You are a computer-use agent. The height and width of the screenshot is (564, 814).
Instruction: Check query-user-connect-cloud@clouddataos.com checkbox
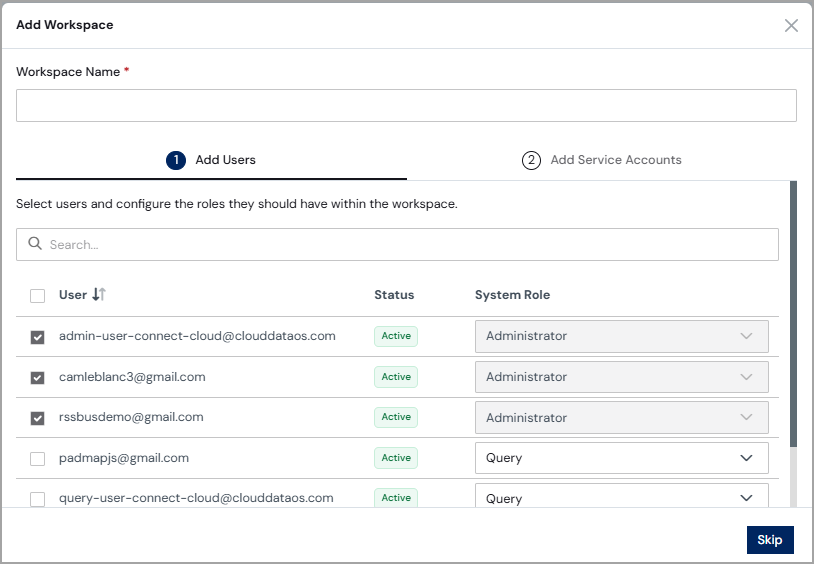point(37,499)
